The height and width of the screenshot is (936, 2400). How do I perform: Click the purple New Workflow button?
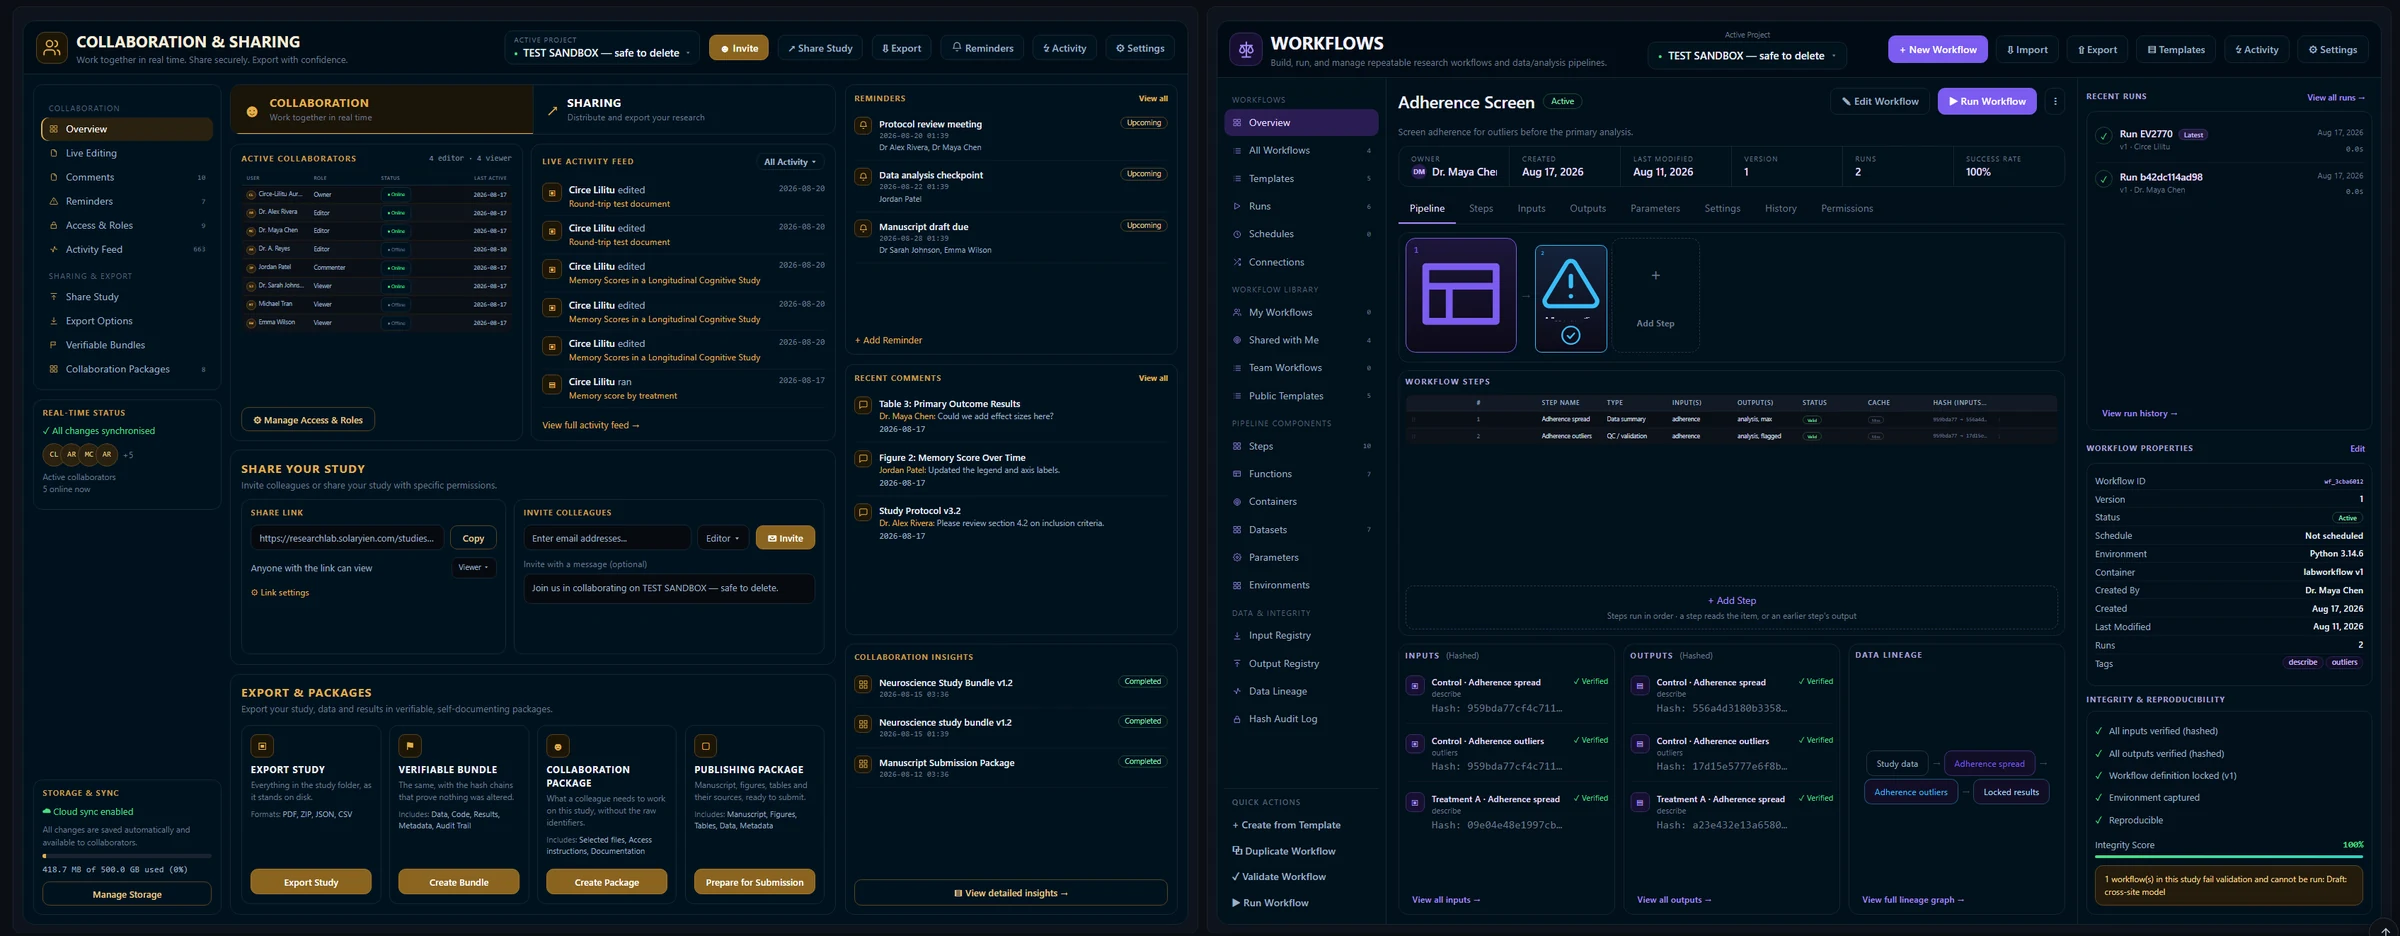click(1938, 50)
